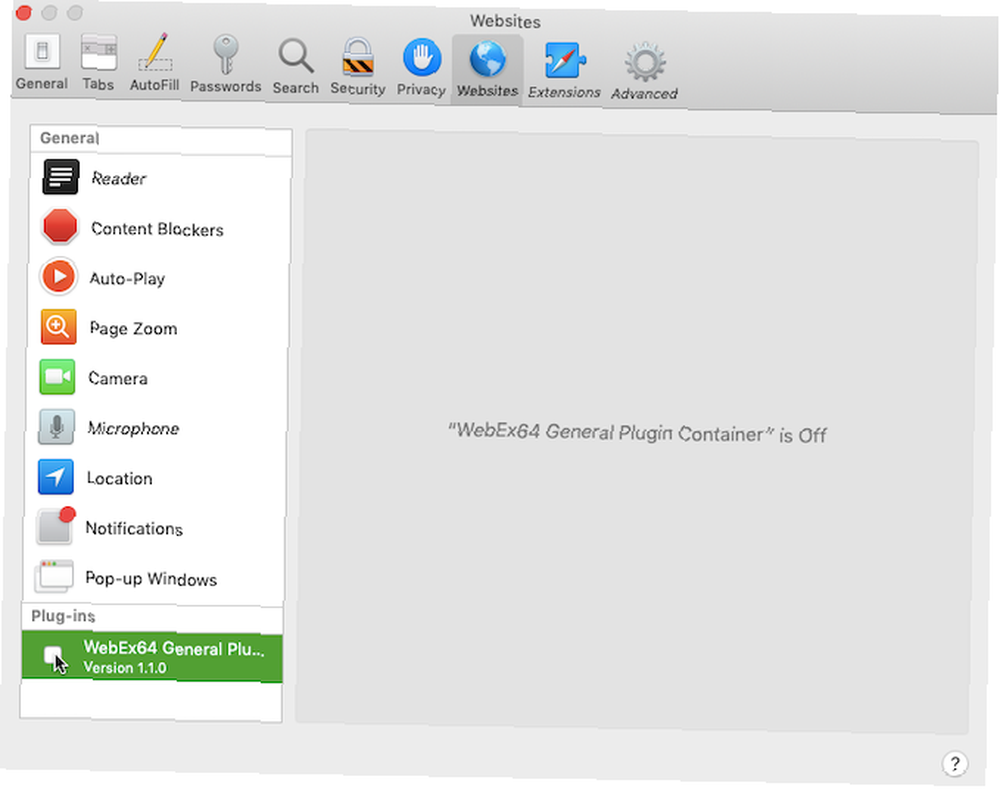Screen dimensions: 1000x789
Task: Open the Tabs preferences pane
Action: [98, 64]
